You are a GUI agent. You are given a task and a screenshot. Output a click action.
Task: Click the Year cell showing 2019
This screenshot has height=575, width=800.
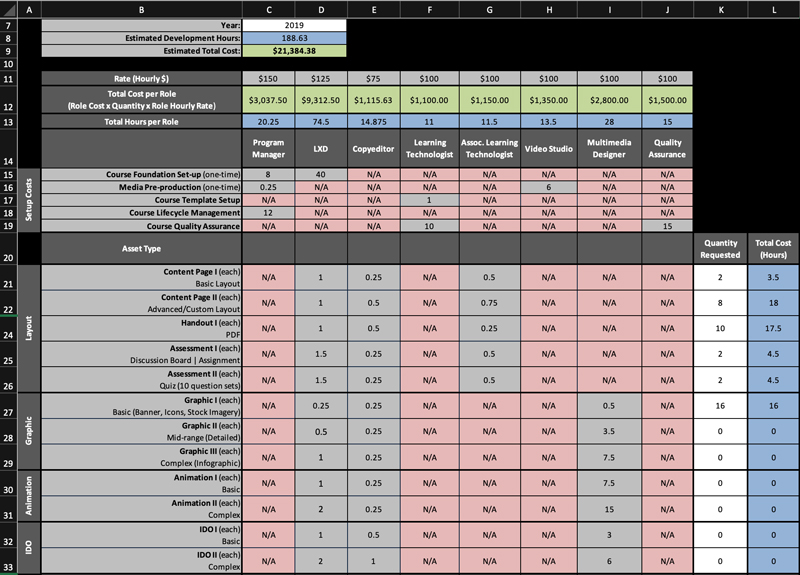click(x=294, y=24)
